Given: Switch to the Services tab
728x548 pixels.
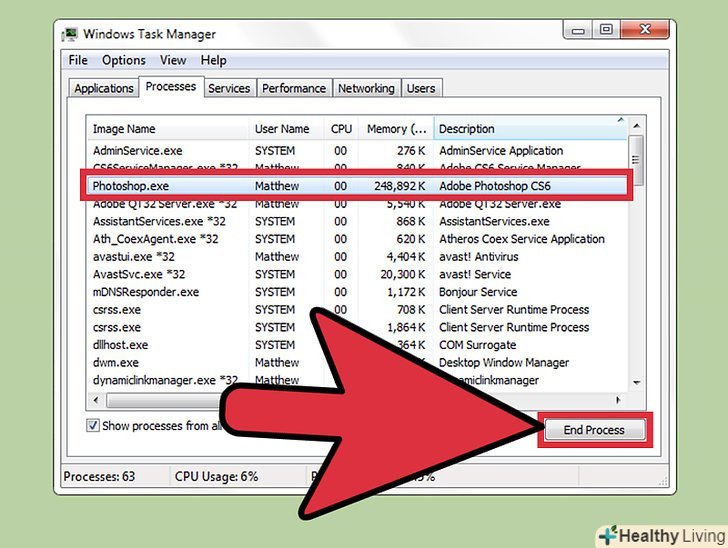Looking at the screenshot, I should click(x=229, y=88).
